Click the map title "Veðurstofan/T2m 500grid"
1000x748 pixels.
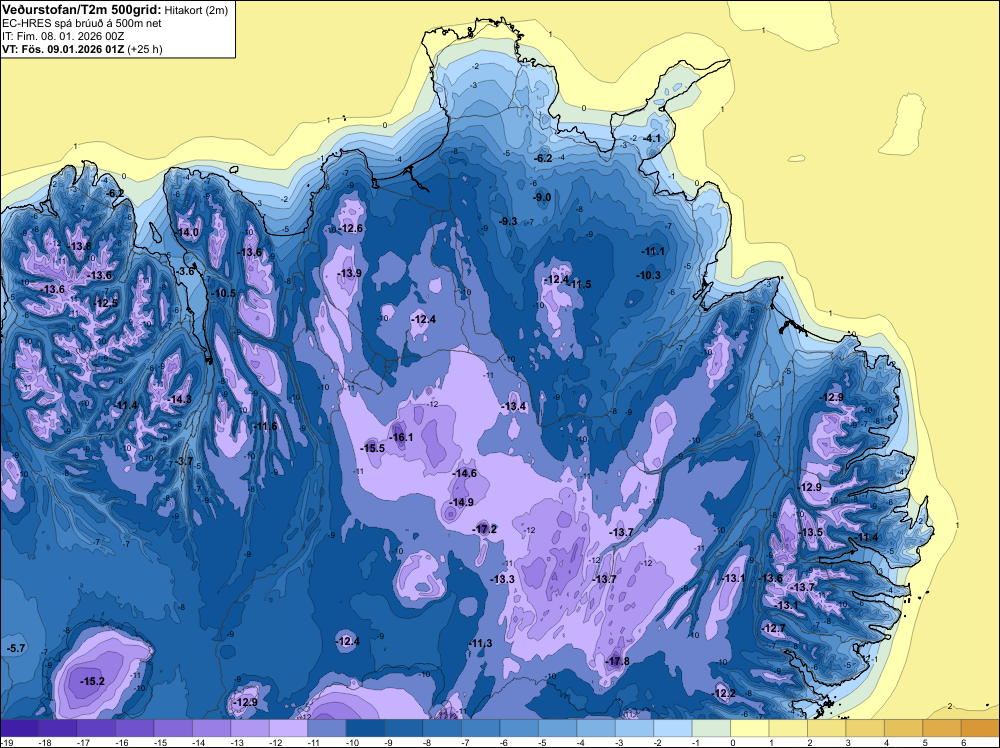(81, 10)
